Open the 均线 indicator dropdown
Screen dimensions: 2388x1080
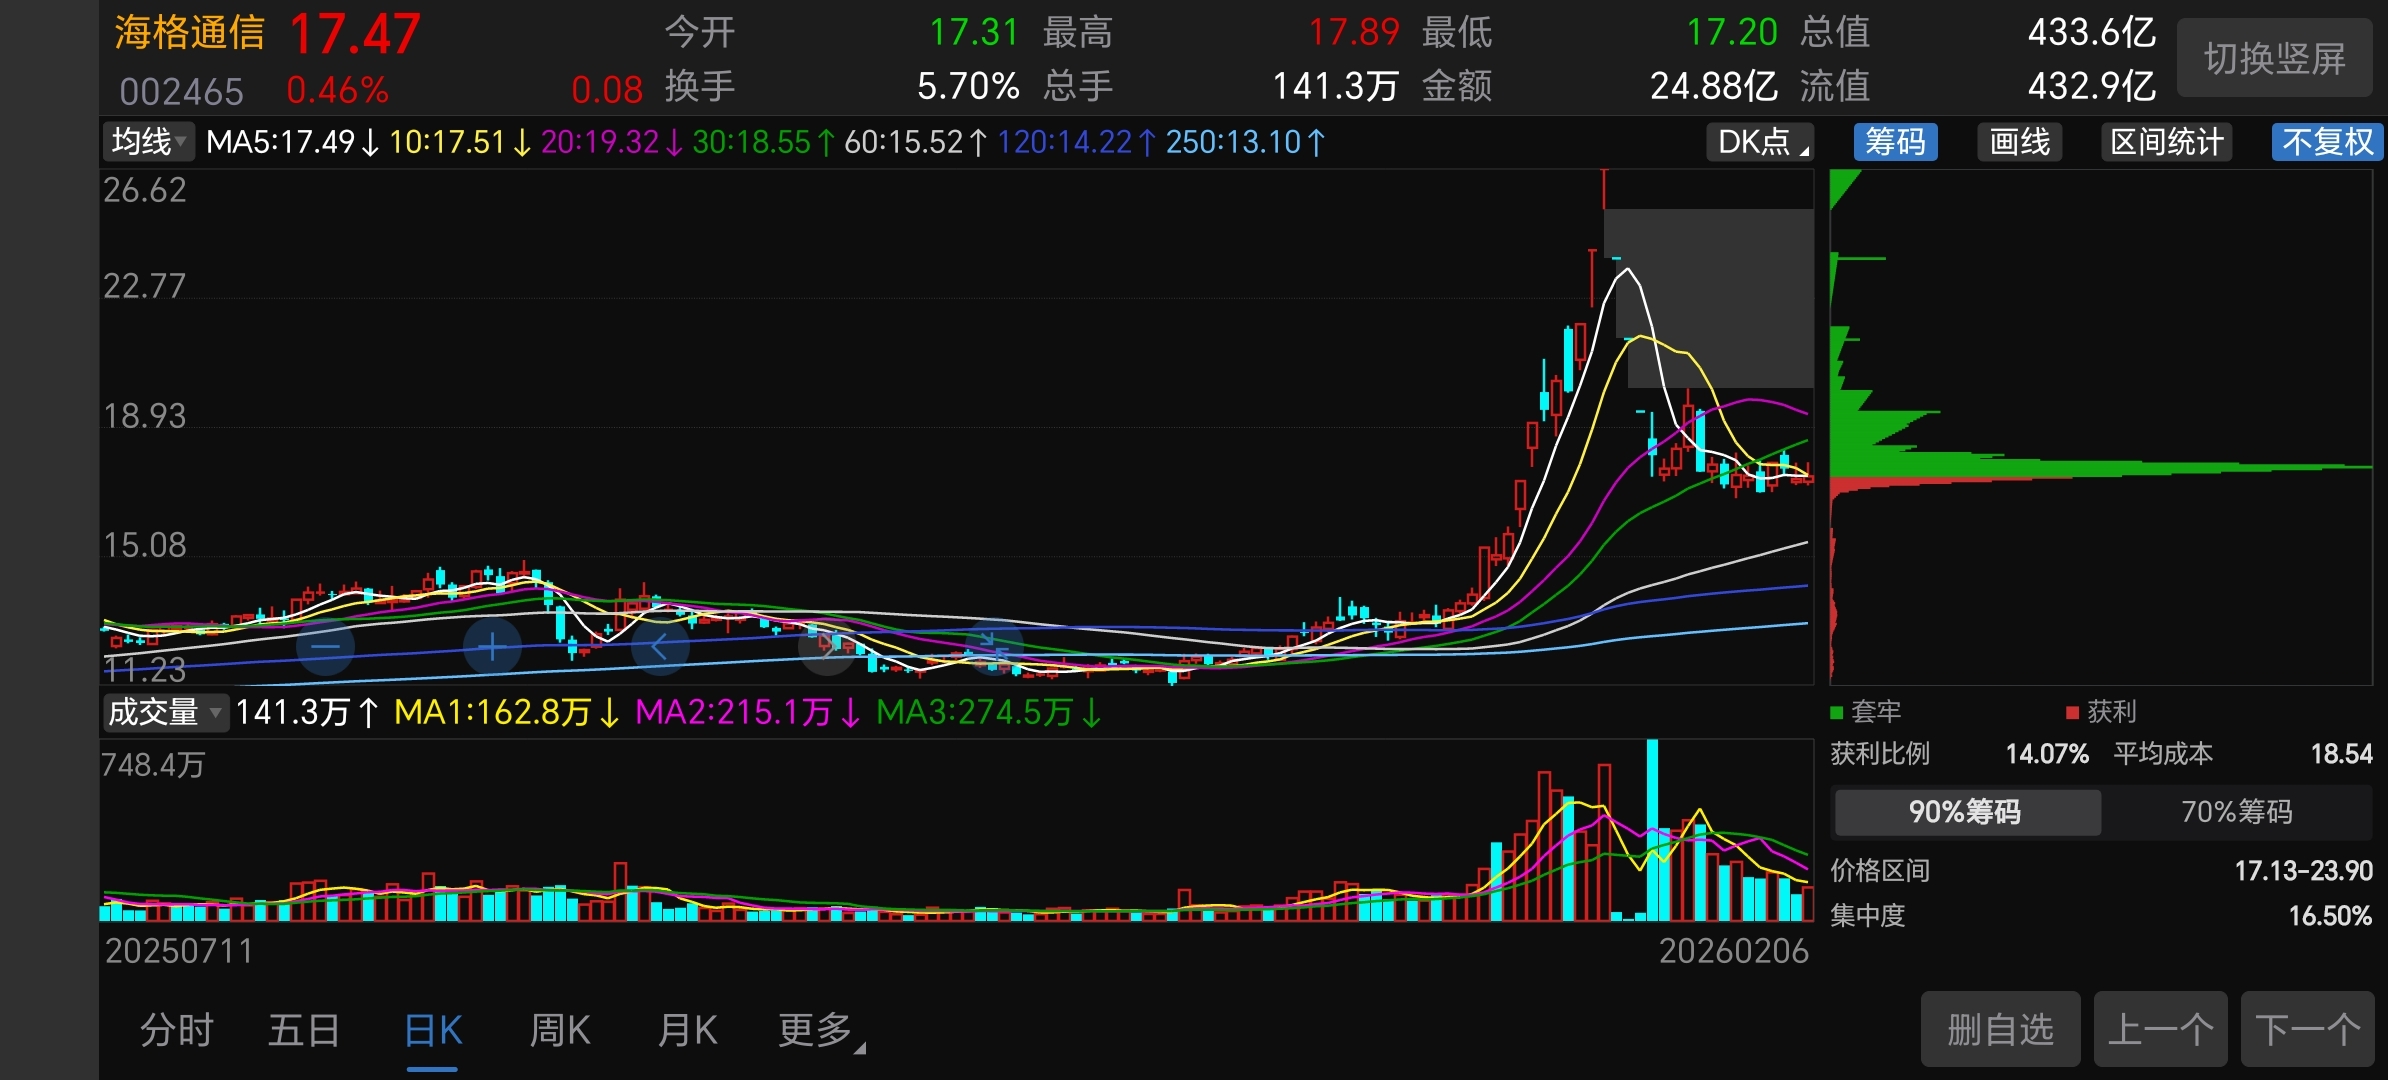point(149,142)
